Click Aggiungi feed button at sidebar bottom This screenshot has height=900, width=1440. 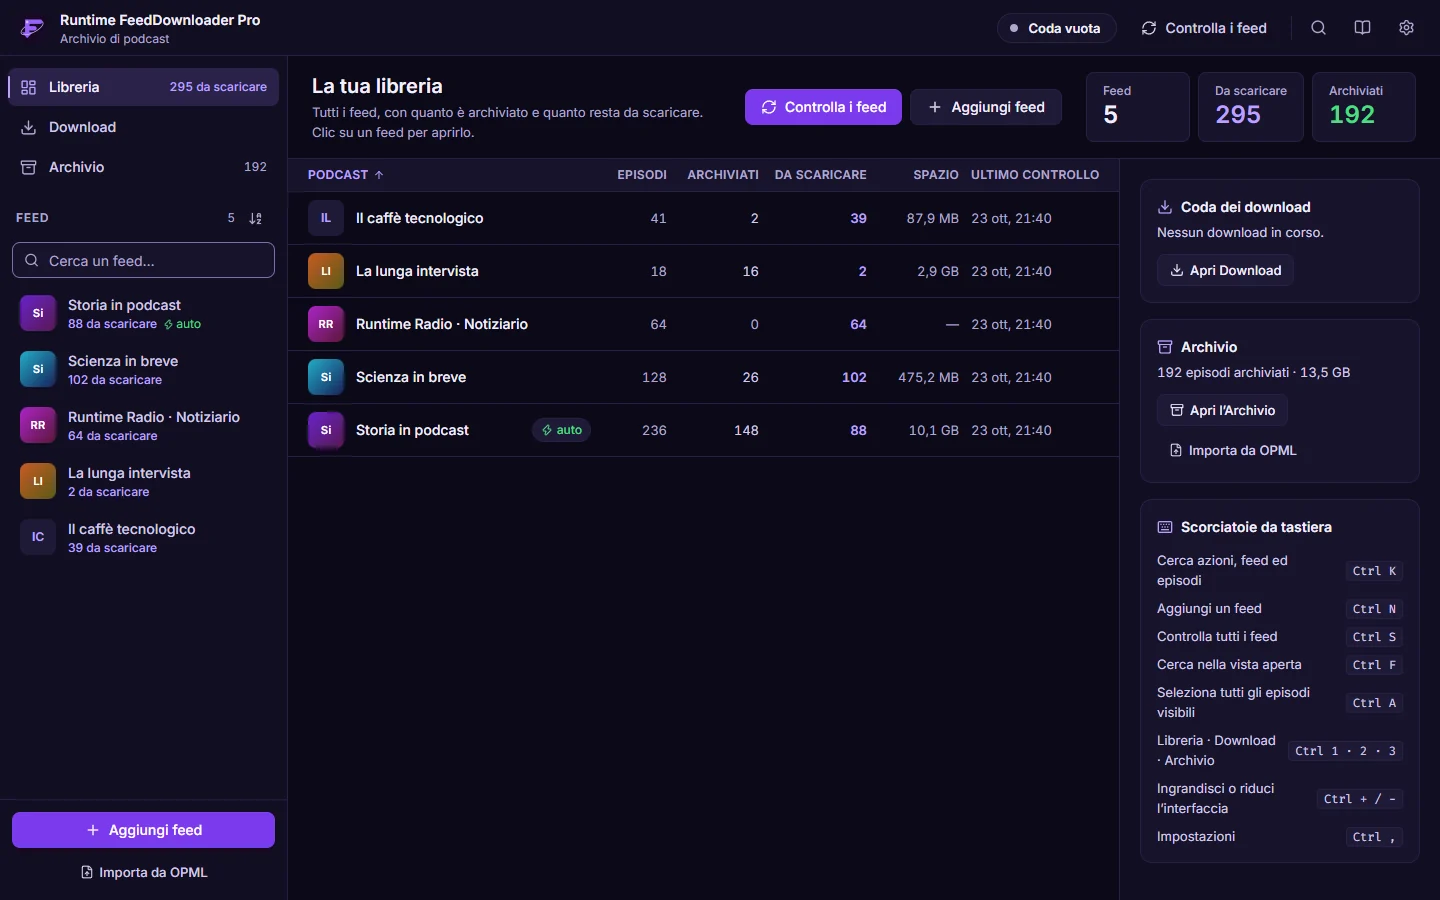pyautogui.click(x=143, y=830)
